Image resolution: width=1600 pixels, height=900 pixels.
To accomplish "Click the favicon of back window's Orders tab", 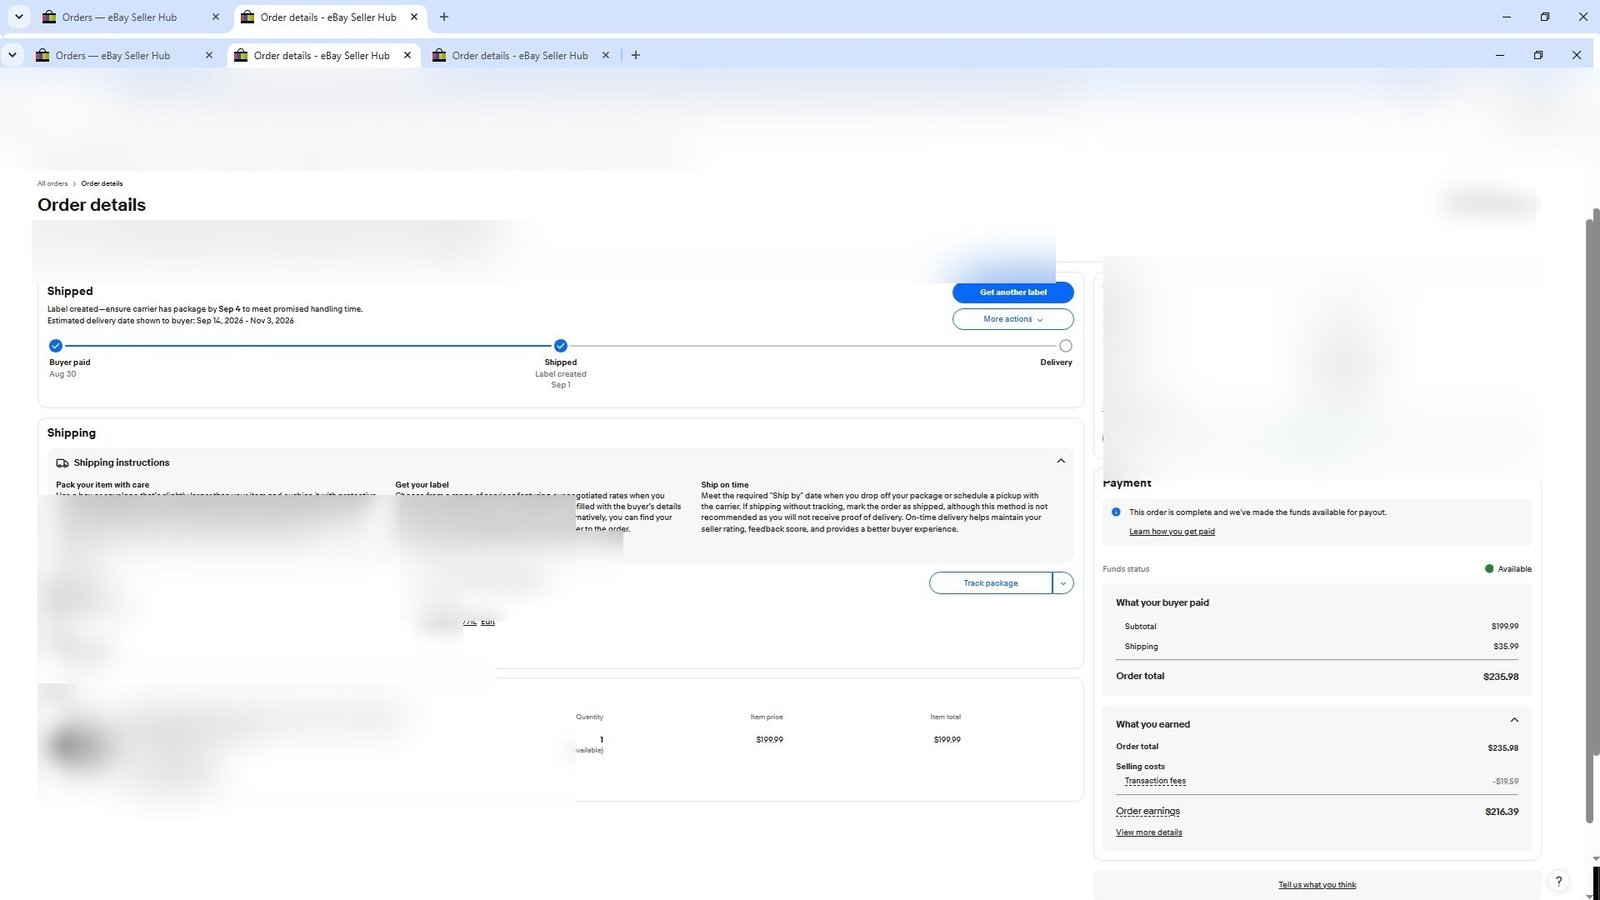I will (49, 17).
